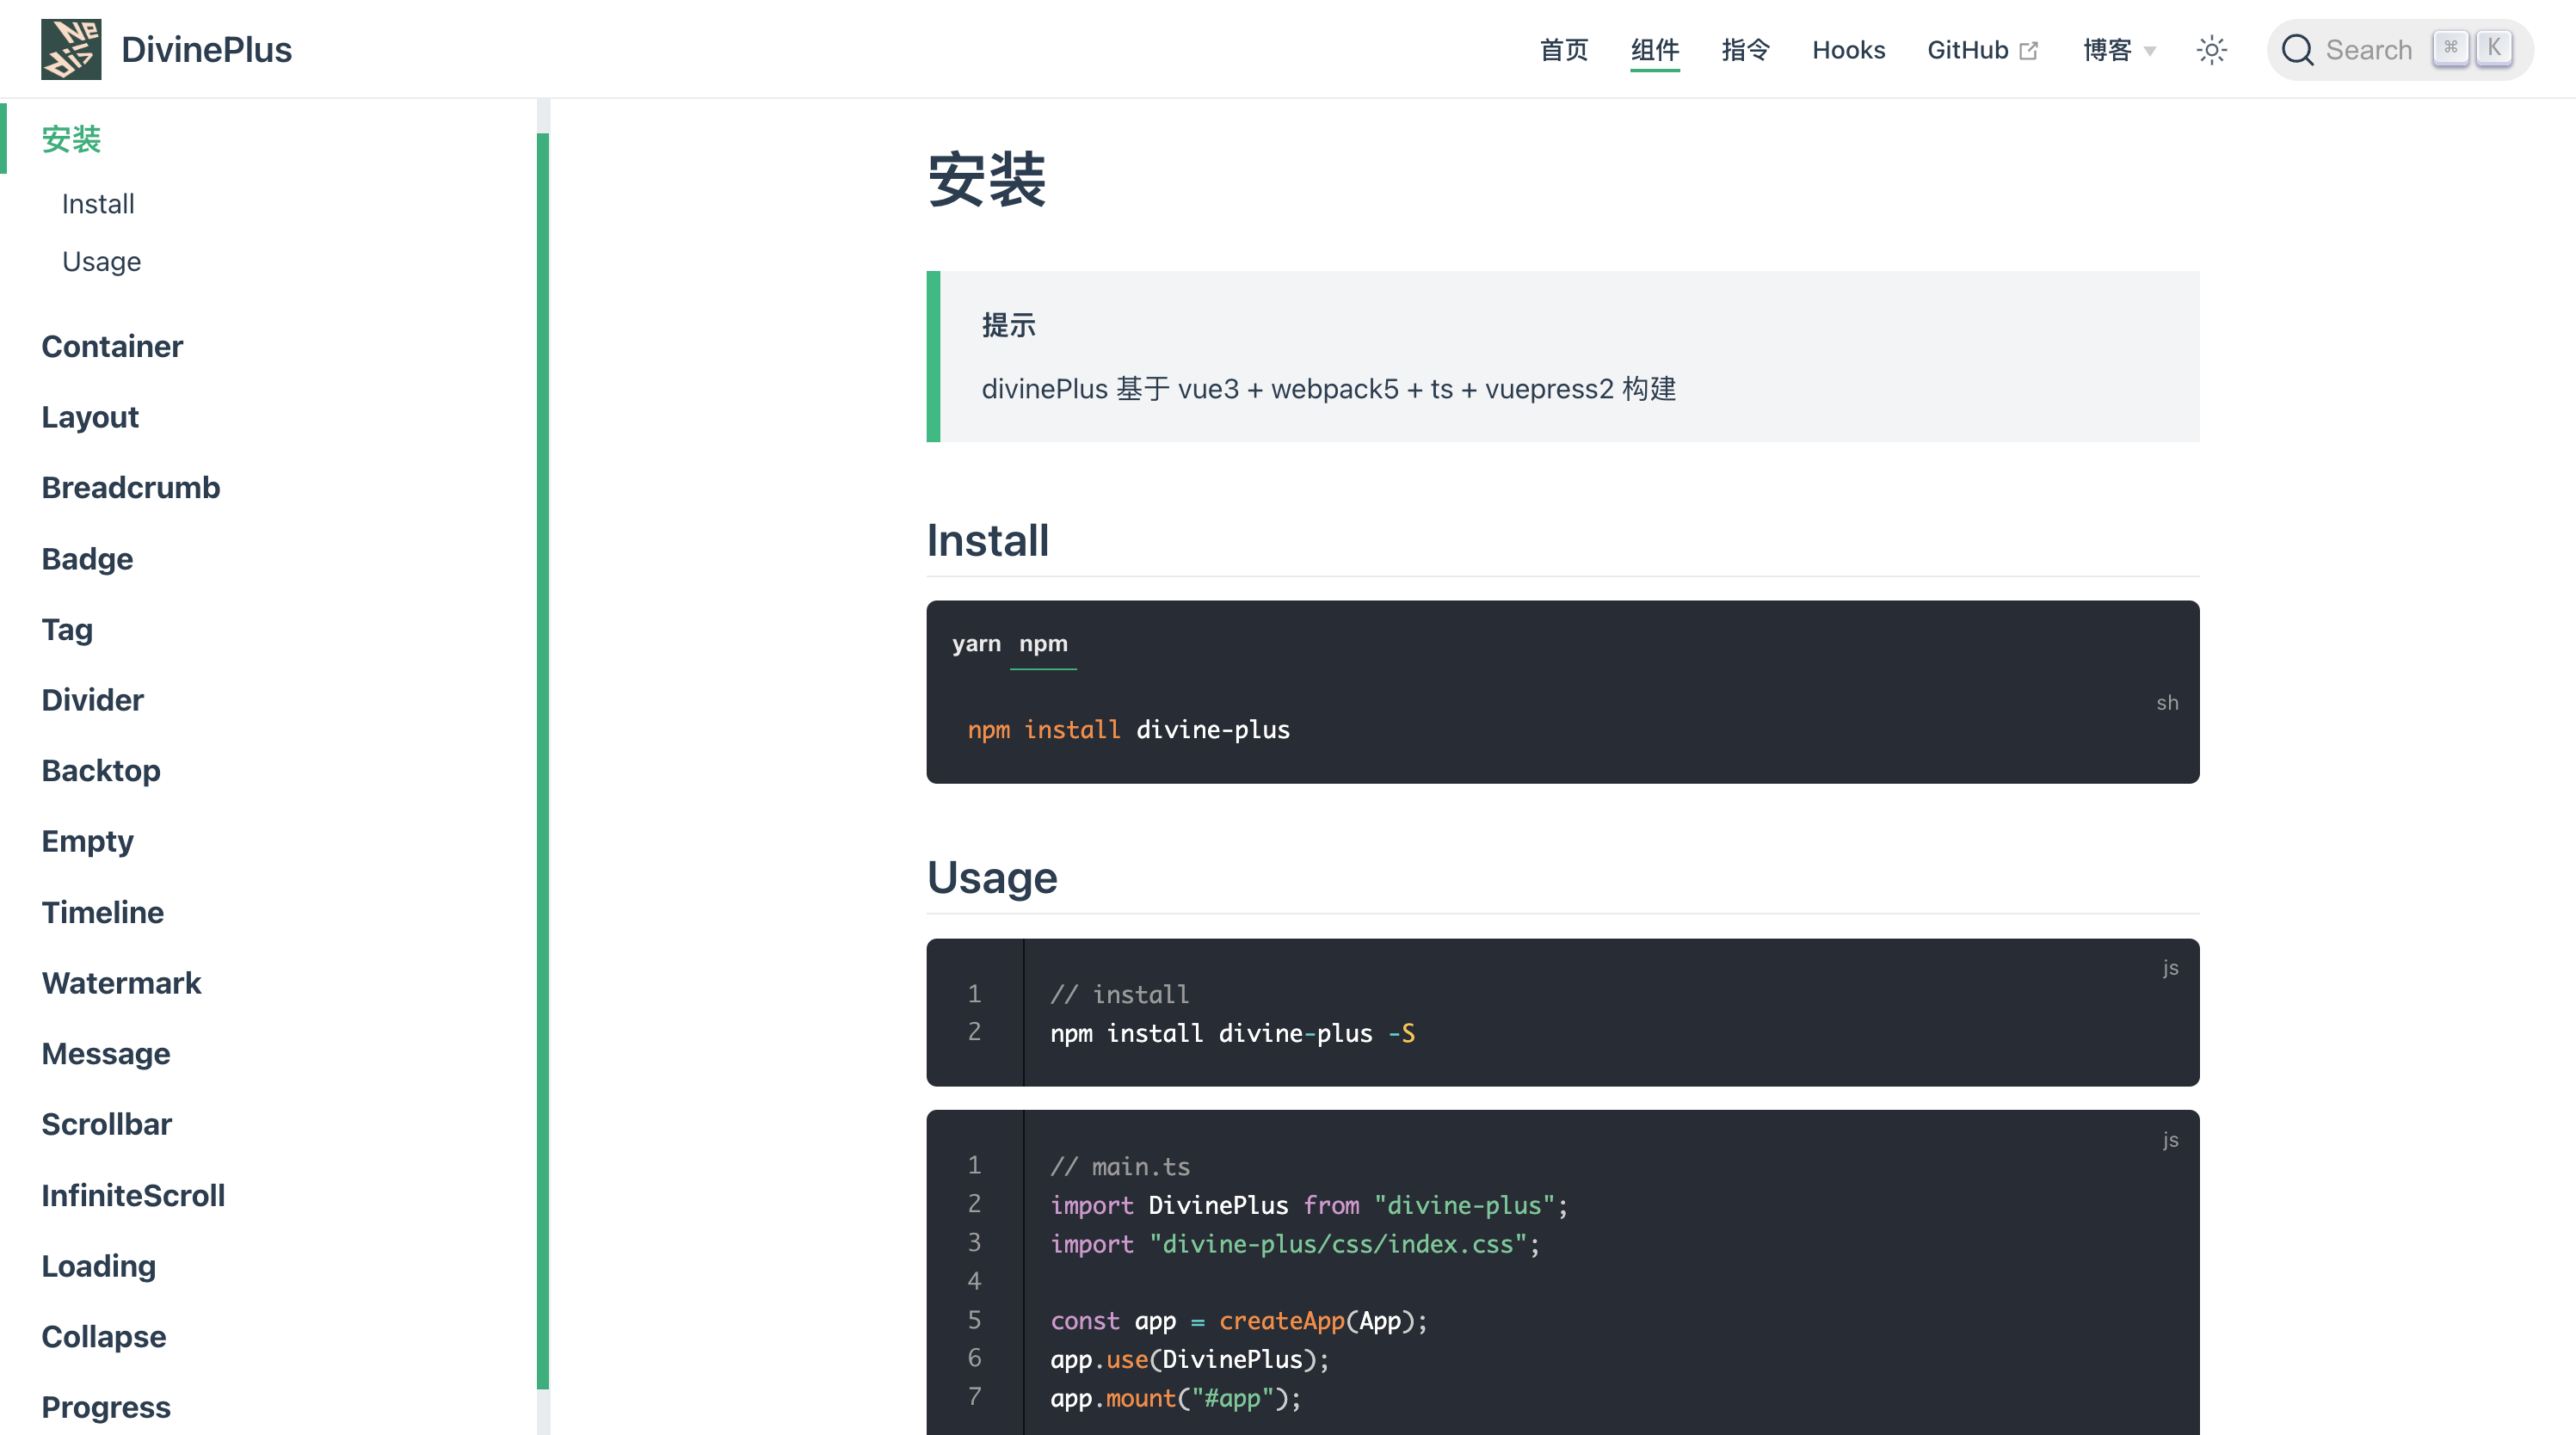This screenshot has width=2576, height=1435.
Task: Switch to npm tab in install block
Action: pos(1045,644)
